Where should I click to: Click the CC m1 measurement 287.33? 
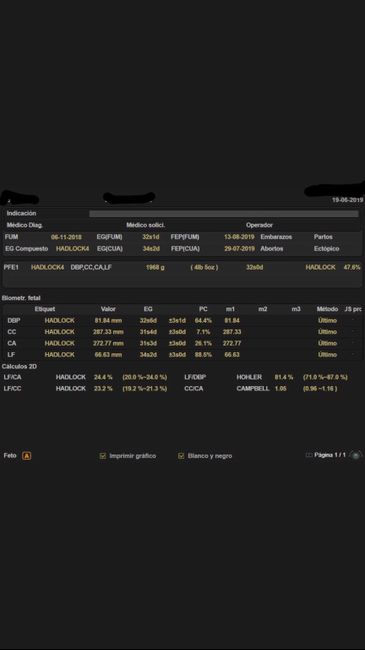[x=232, y=332]
